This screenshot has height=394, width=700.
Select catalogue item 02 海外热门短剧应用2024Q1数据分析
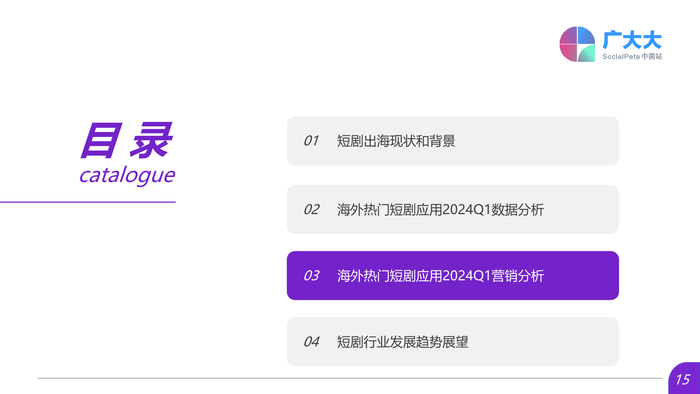pos(453,209)
